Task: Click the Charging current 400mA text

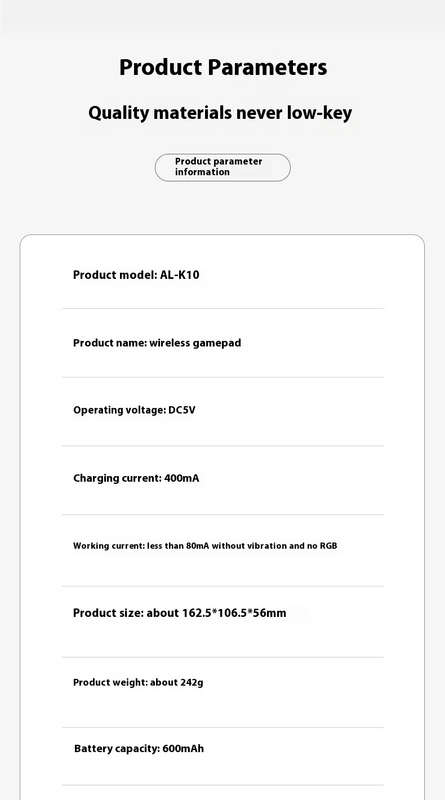Action: coord(136,479)
